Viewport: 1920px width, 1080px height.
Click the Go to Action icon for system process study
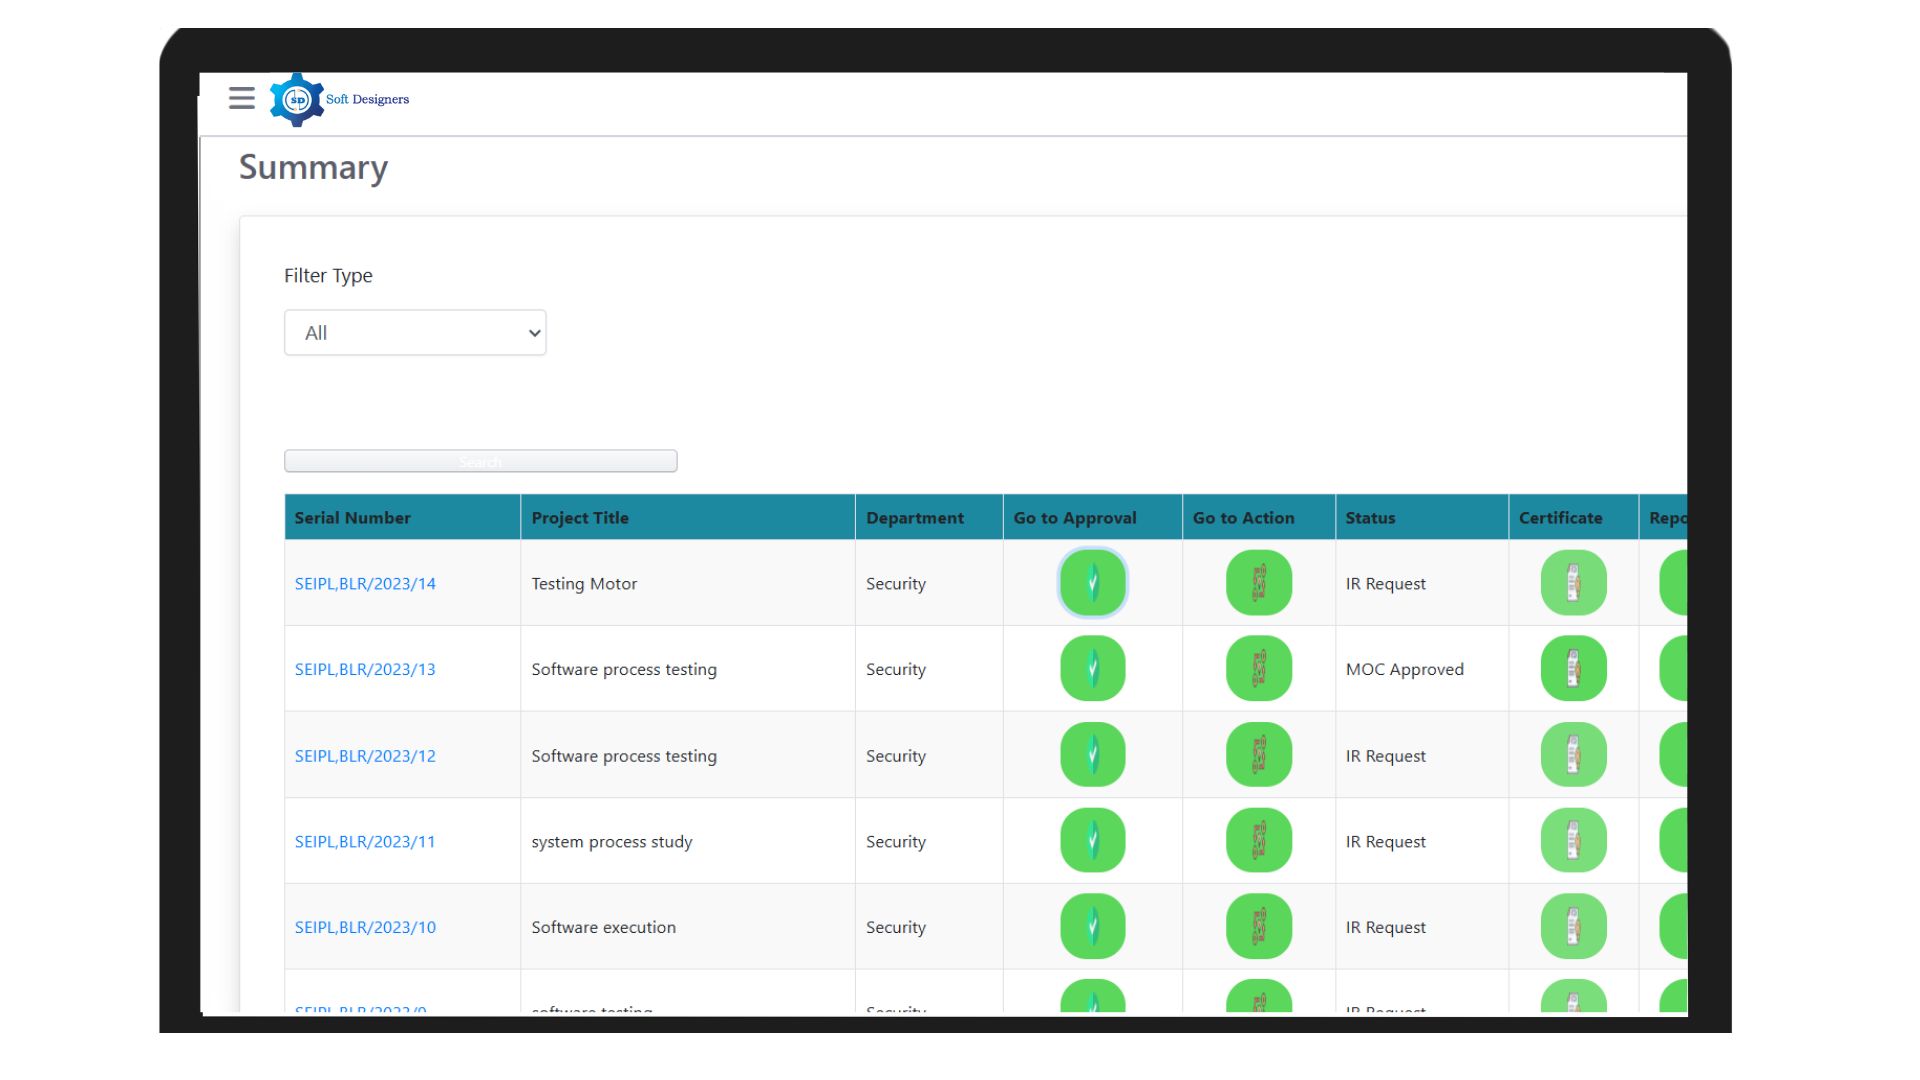[x=1259, y=841]
